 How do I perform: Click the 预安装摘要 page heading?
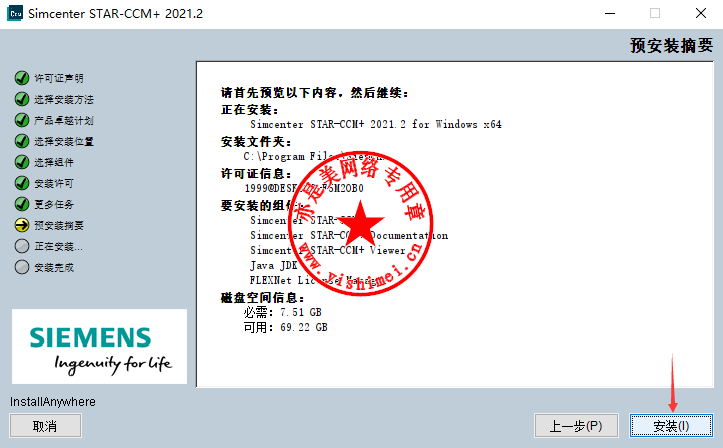[671, 46]
